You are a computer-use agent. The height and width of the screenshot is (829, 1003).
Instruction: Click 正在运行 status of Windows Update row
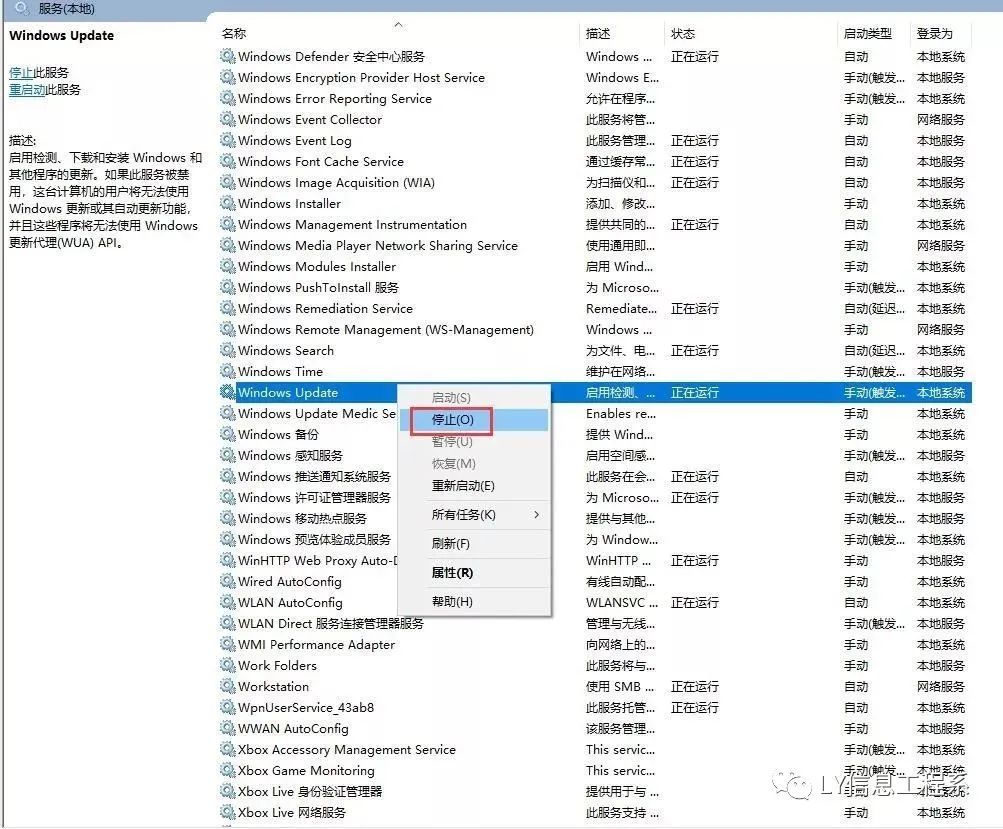(695, 392)
